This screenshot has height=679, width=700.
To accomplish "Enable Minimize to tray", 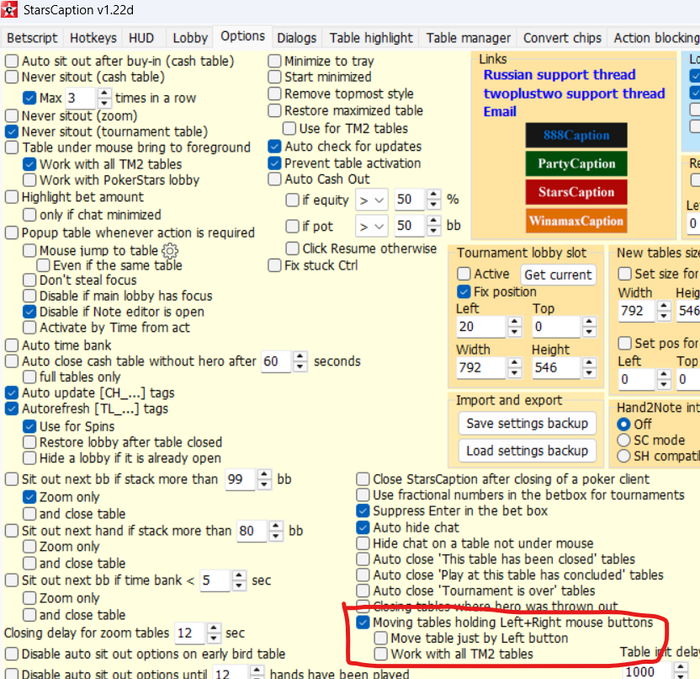I will [274, 61].
